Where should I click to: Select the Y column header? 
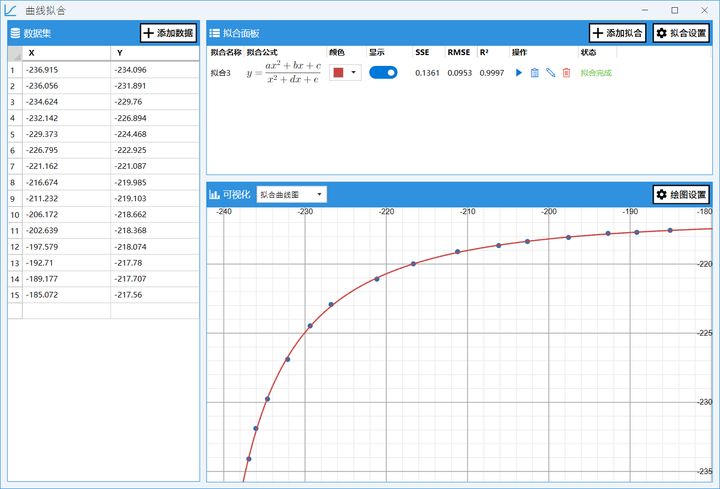[155, 53]
